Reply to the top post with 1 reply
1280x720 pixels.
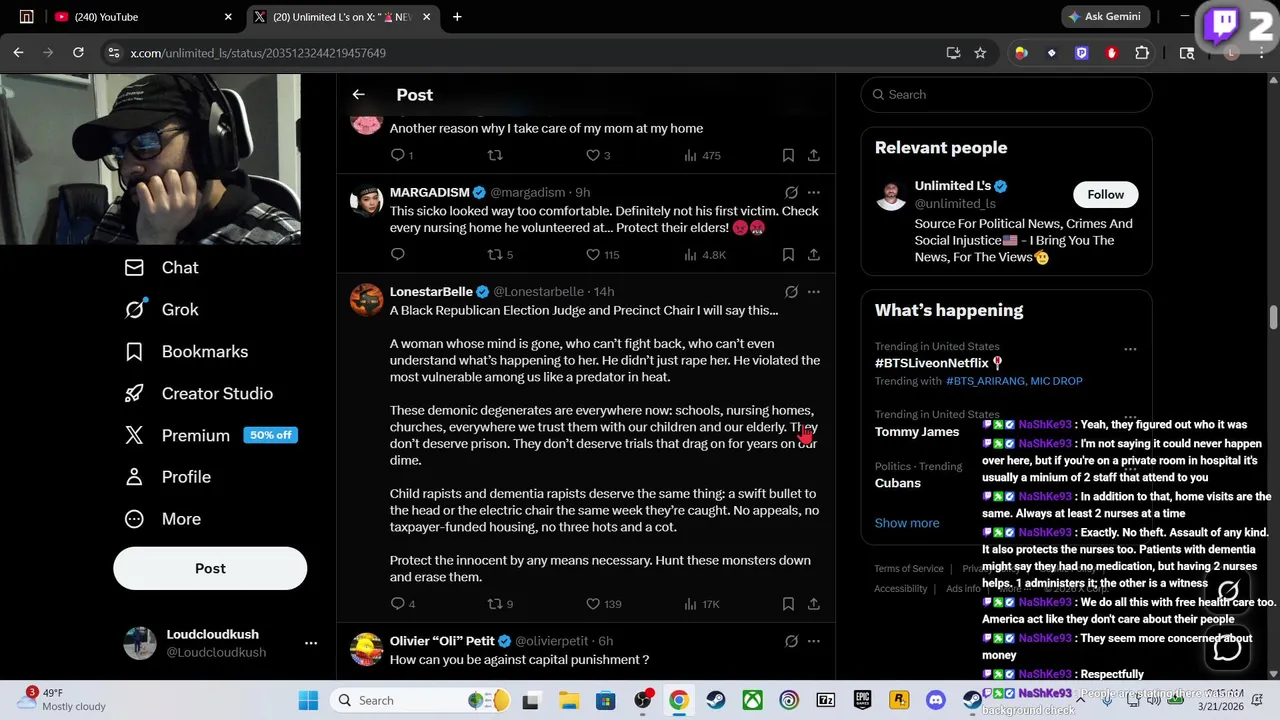402,155
